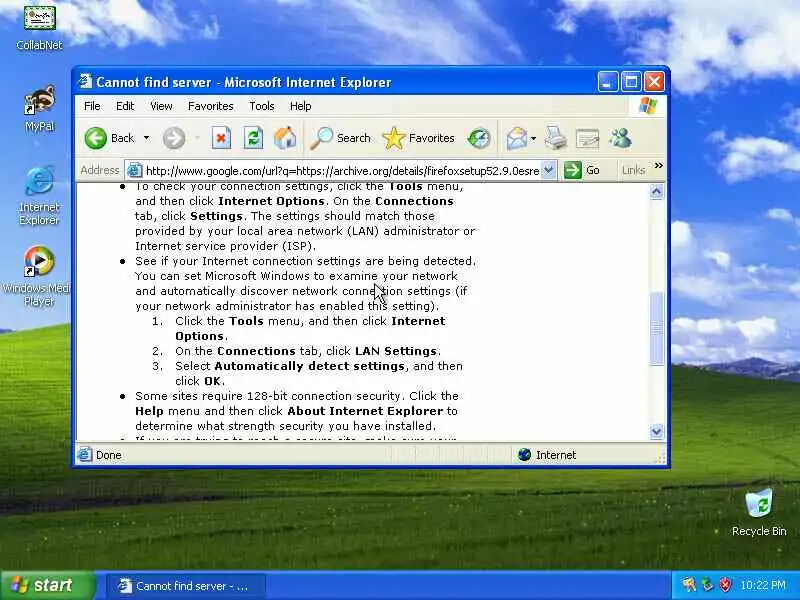Minimize the Internet Explorer window
Screen dimensions: 800x600
pos(608,82)
